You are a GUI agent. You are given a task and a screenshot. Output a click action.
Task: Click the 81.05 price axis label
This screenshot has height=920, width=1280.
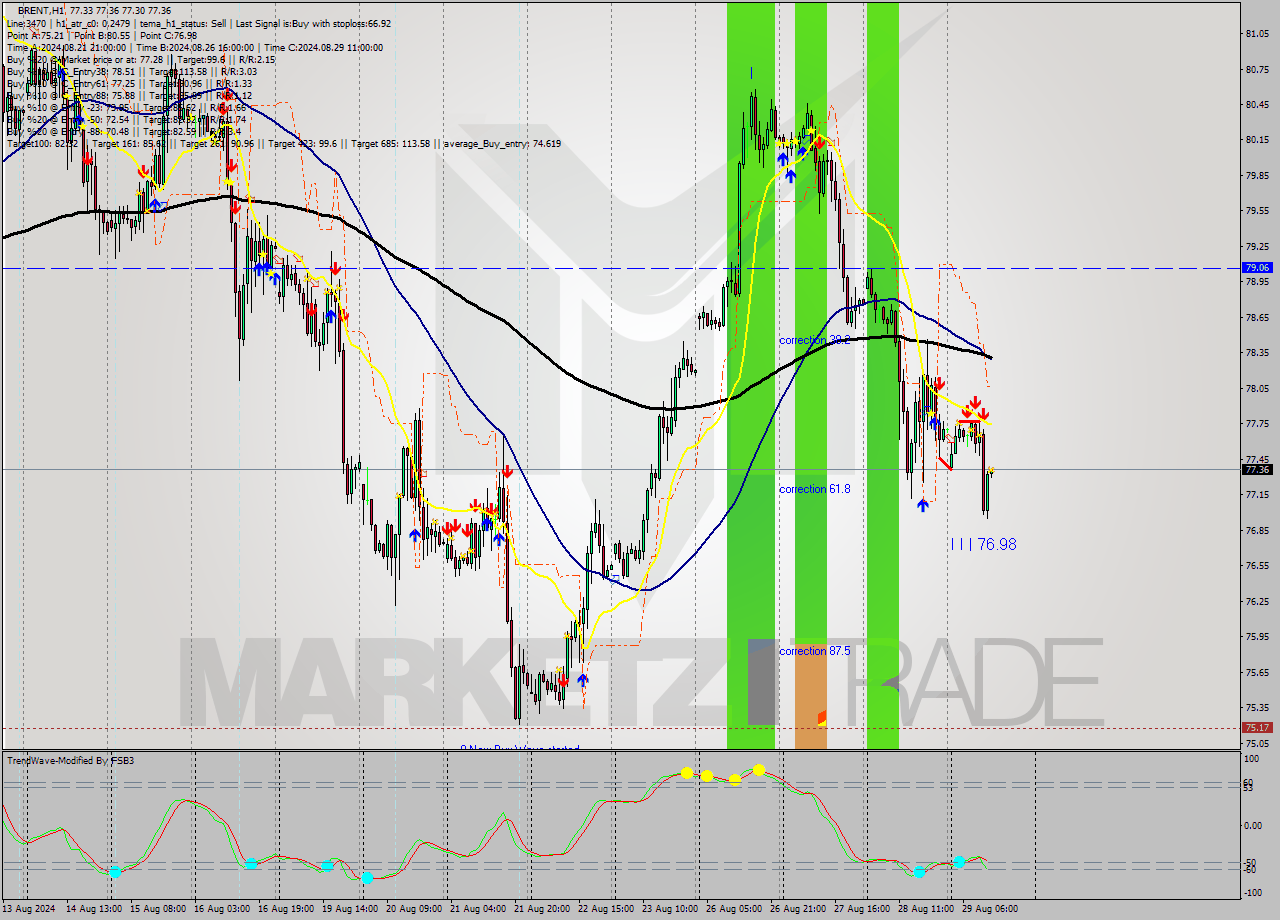[1257, 34]
